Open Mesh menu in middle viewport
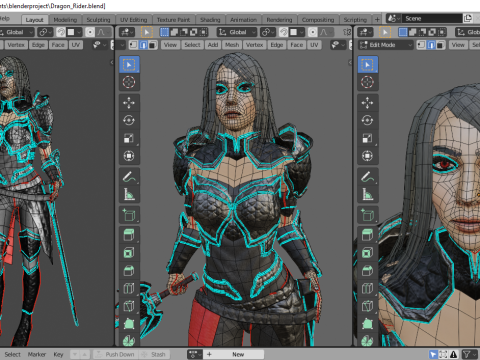The width and height of the screenshot is (480, 360). coord(232,45)
